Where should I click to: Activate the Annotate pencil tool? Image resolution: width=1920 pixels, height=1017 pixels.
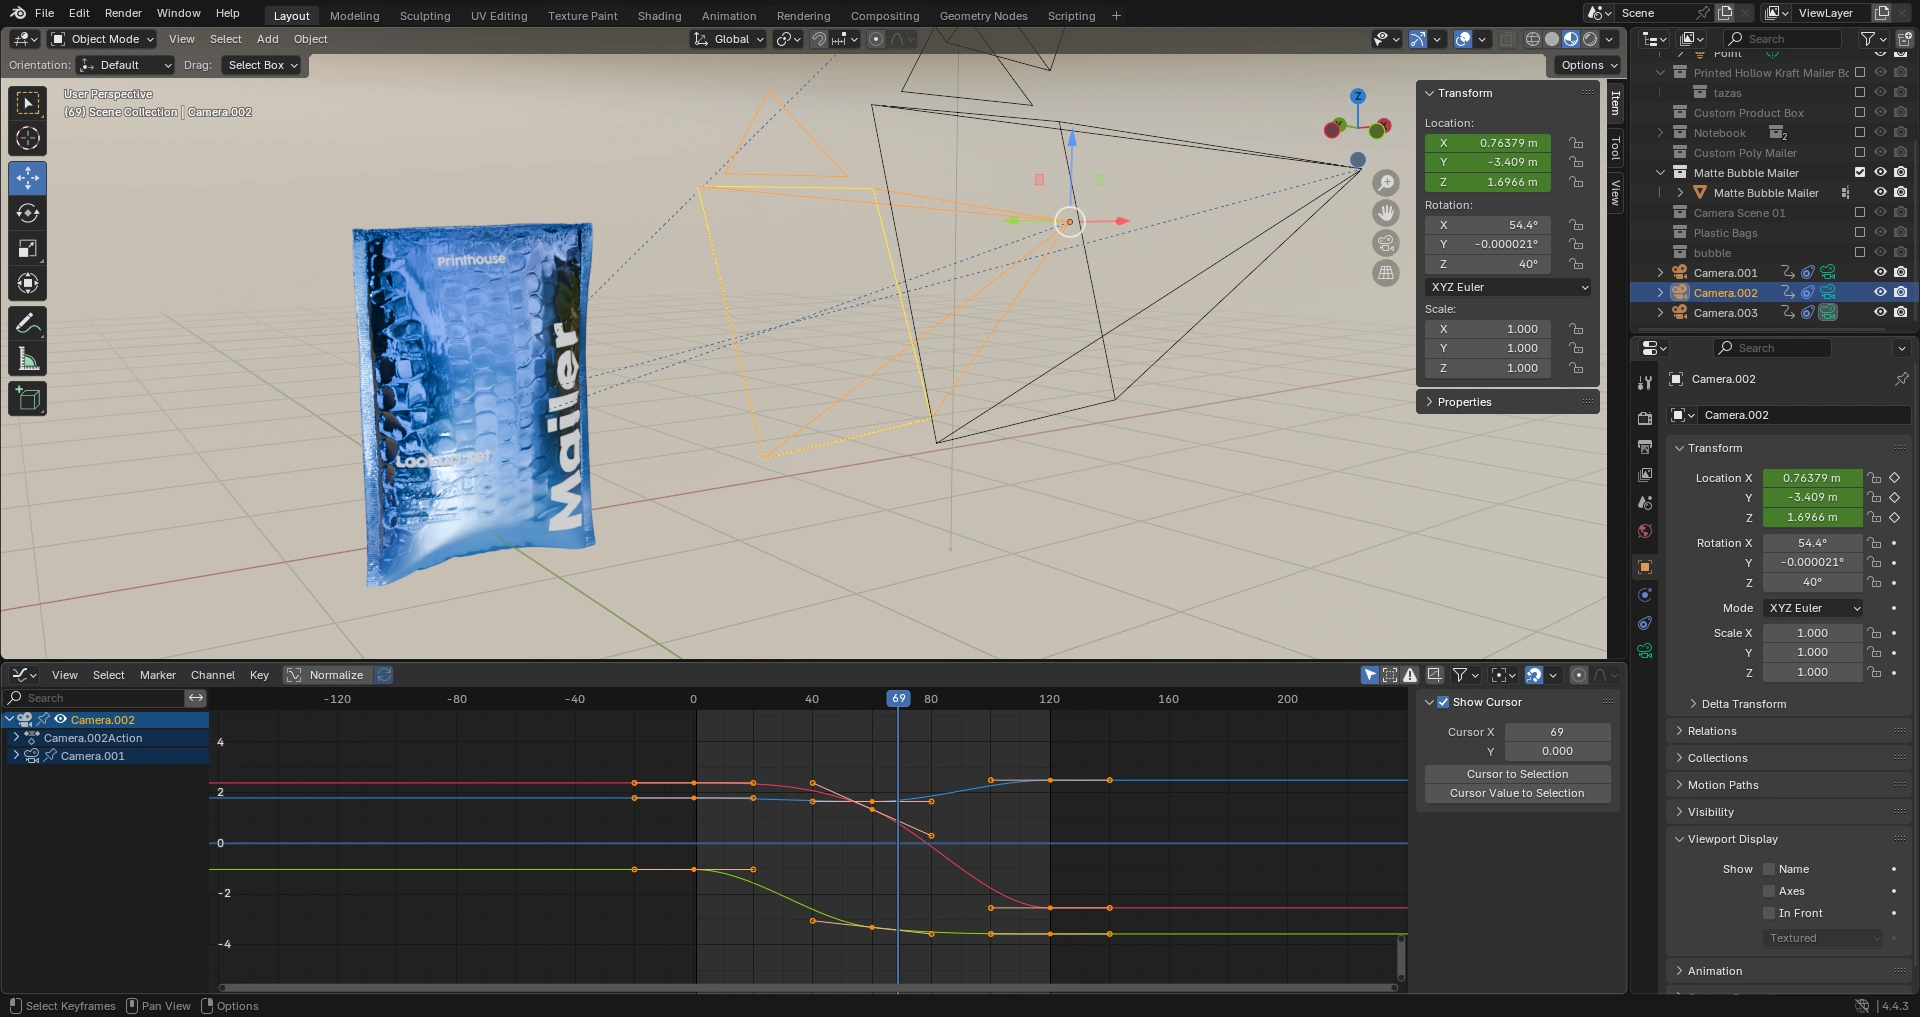(27, 323)
